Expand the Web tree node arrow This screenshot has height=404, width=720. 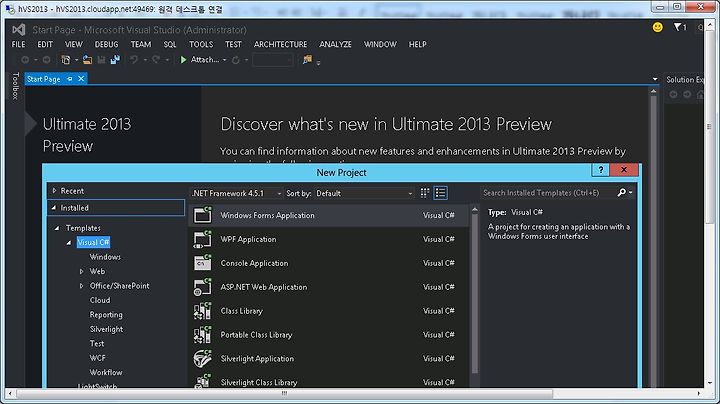click(x=81, y=271)
